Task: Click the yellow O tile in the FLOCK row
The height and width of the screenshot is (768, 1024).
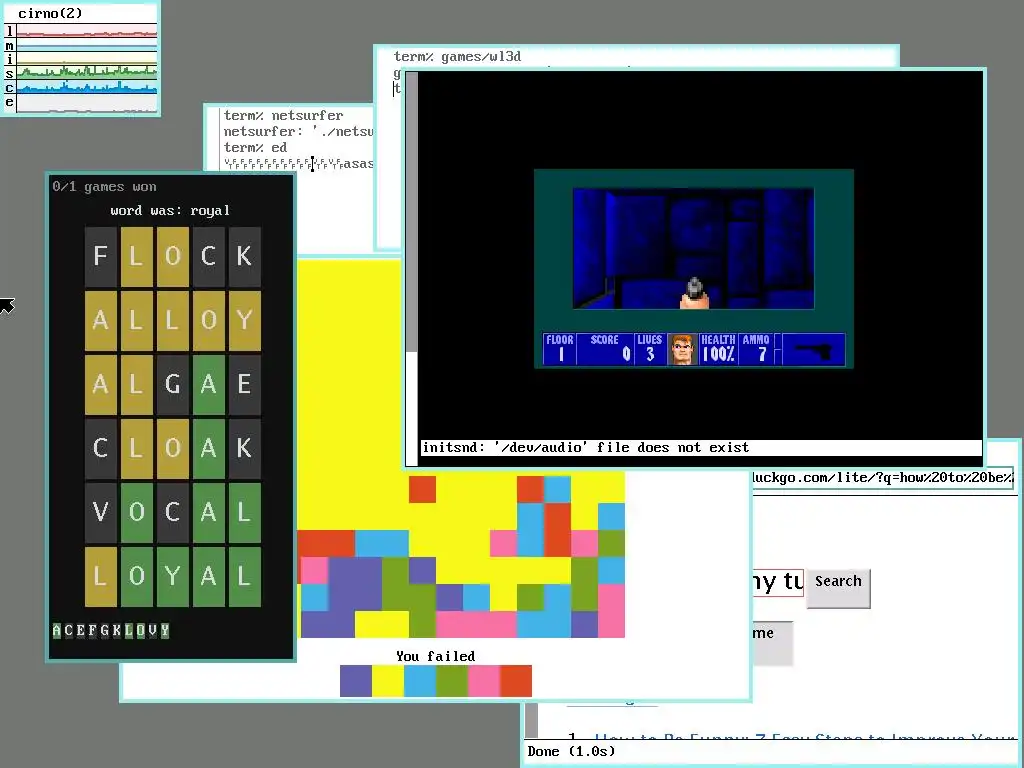Action: (172, 257)
